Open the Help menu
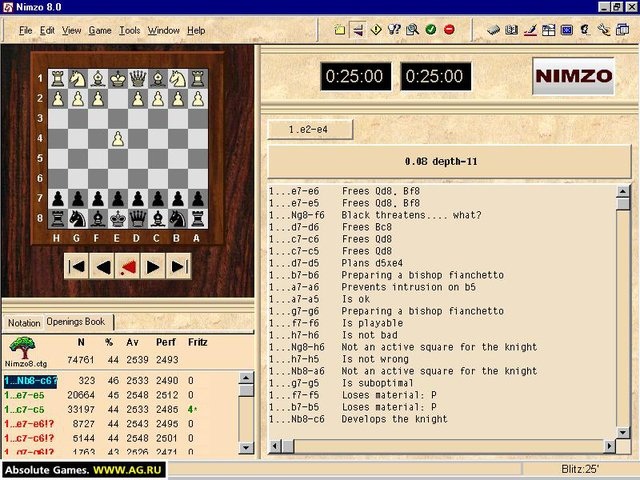The height and width of the screenshot is (480, 640). click(196, 30)
